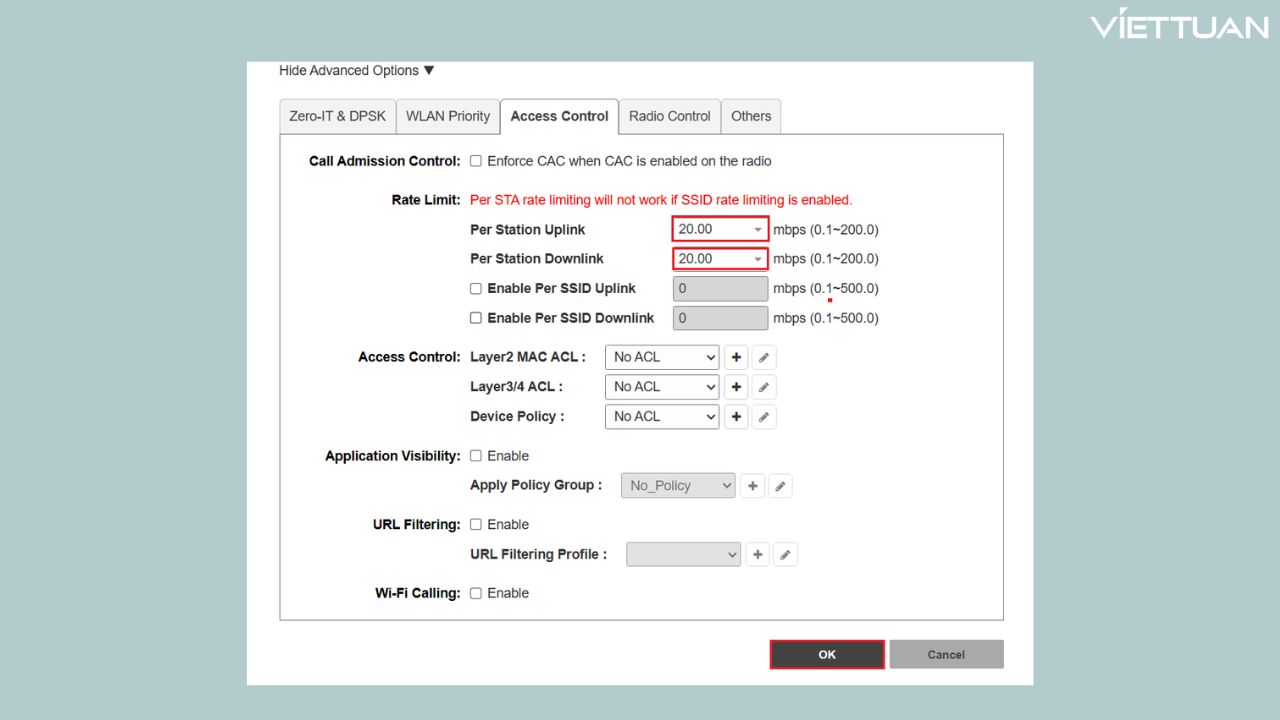This screenshot has width=1280, height=720.
Task: Edit the Device Policy entry
Action: click(x=764, y=417)
